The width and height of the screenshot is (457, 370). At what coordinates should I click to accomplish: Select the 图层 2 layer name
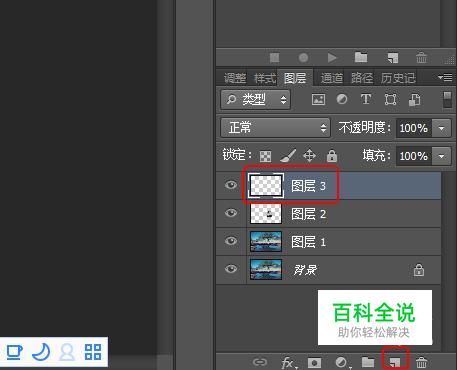[308, 214]
